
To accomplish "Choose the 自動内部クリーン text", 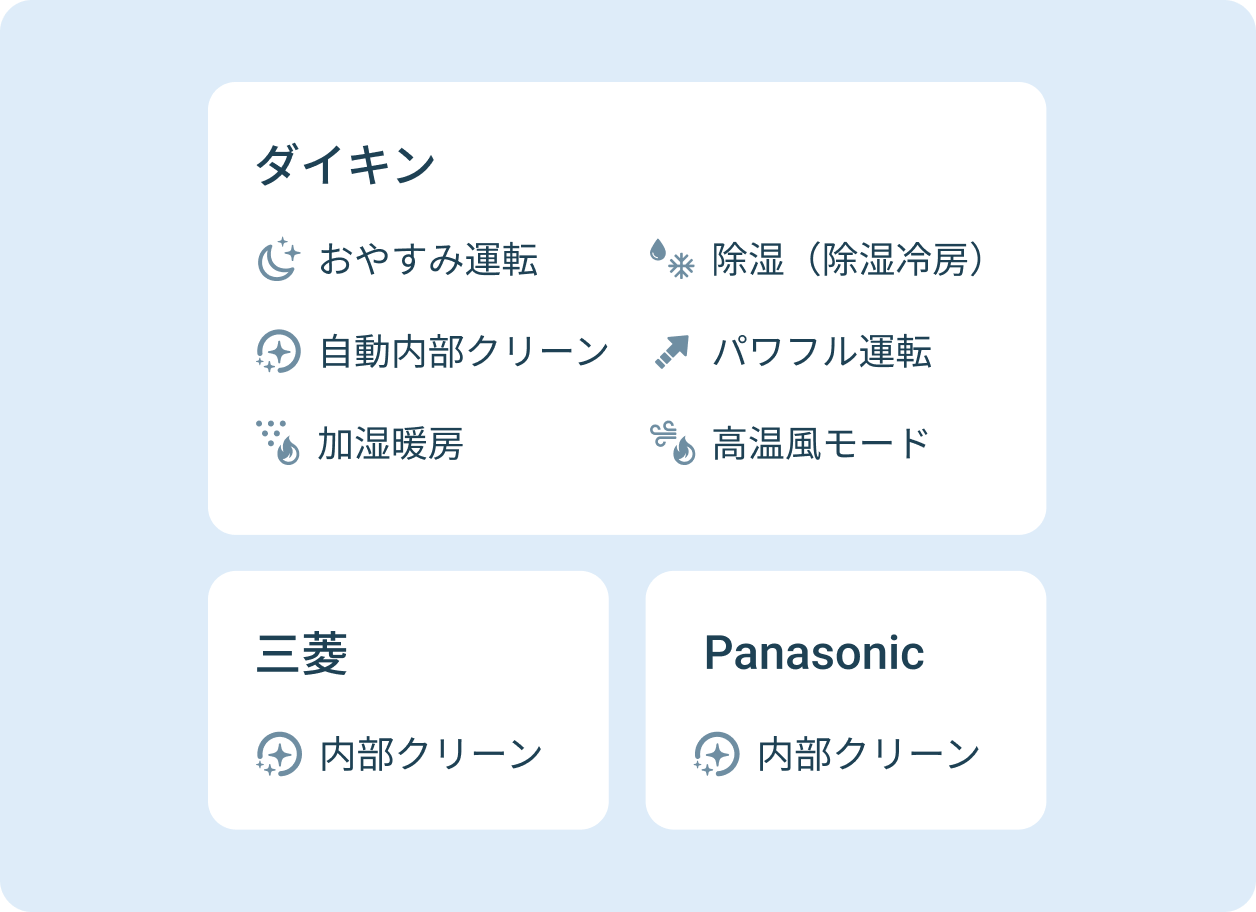I will pyautogui.click(x=464, y=351).
